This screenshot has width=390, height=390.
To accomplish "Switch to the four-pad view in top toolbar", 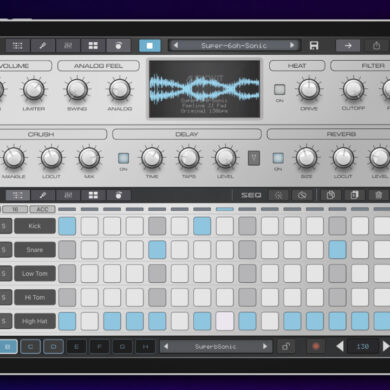I will point(93,46).
